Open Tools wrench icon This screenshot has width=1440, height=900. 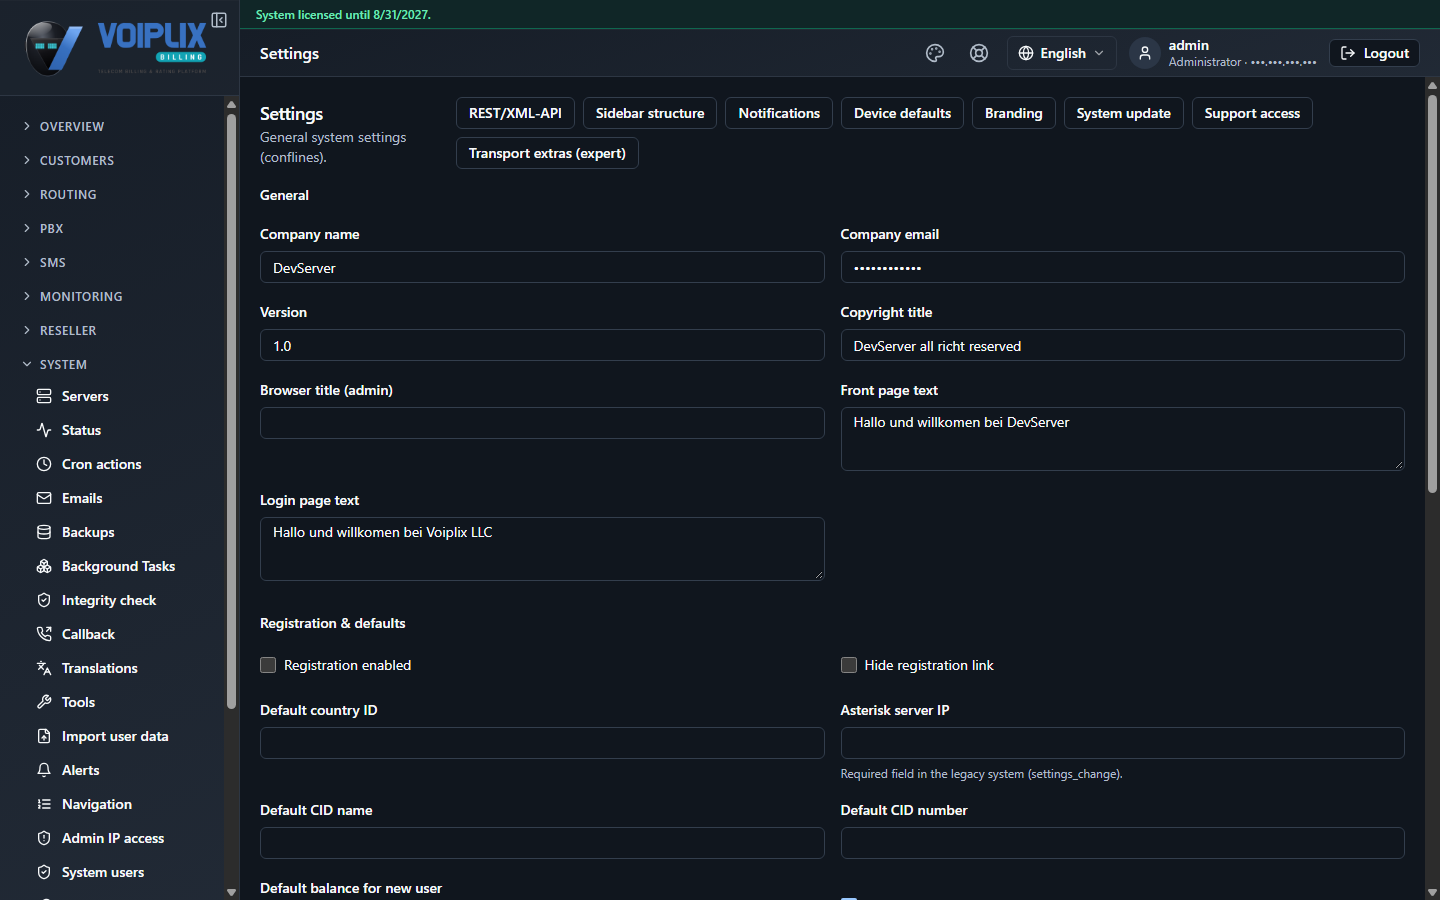pos(44,702)
